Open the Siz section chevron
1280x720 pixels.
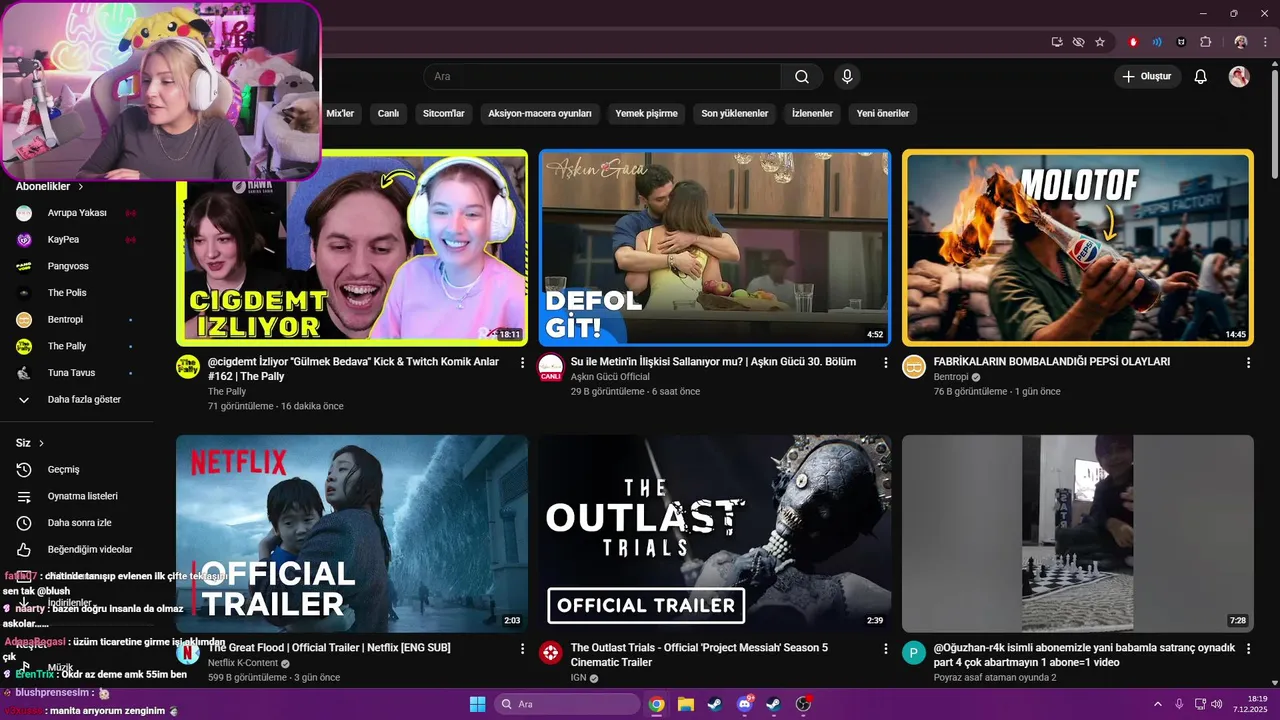42,443
